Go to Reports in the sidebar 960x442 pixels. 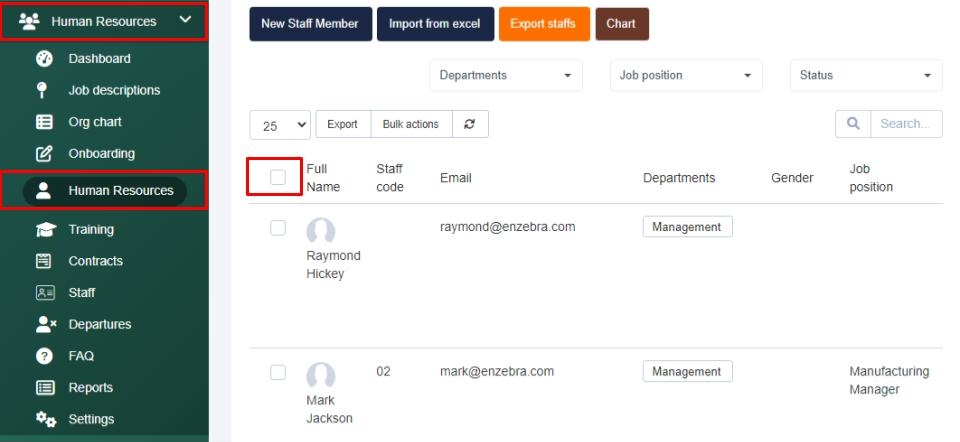click(x=90, y=388)
